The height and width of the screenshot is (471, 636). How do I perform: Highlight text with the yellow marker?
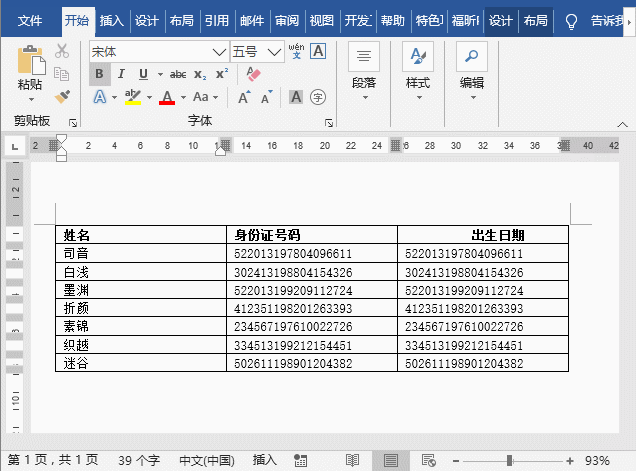[133, 97]
